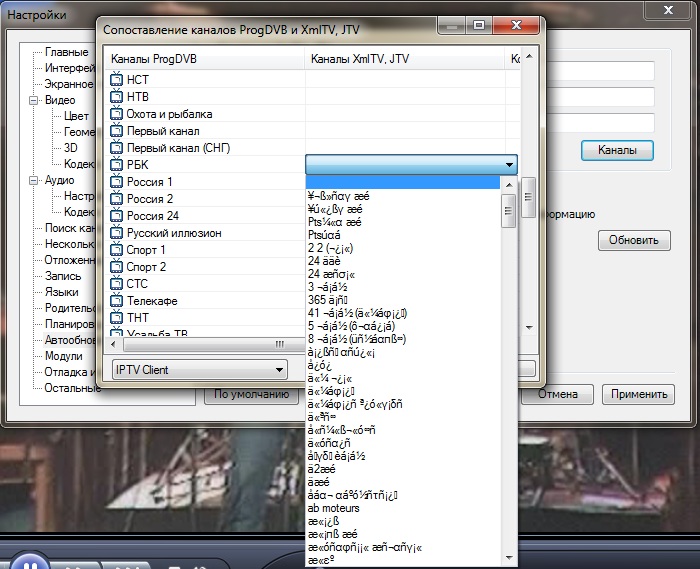Click the Спорт 1 channel icon

tap(116, 250)
